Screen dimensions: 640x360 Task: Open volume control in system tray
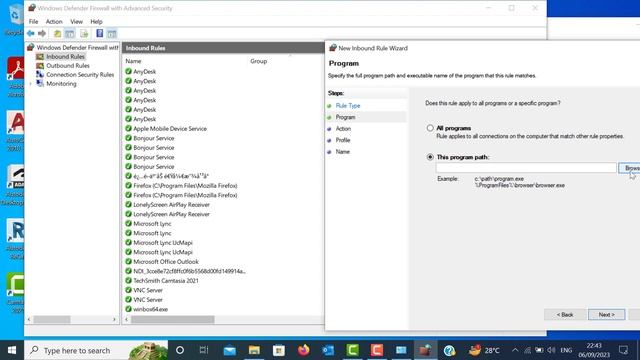(x=551, y=350)
